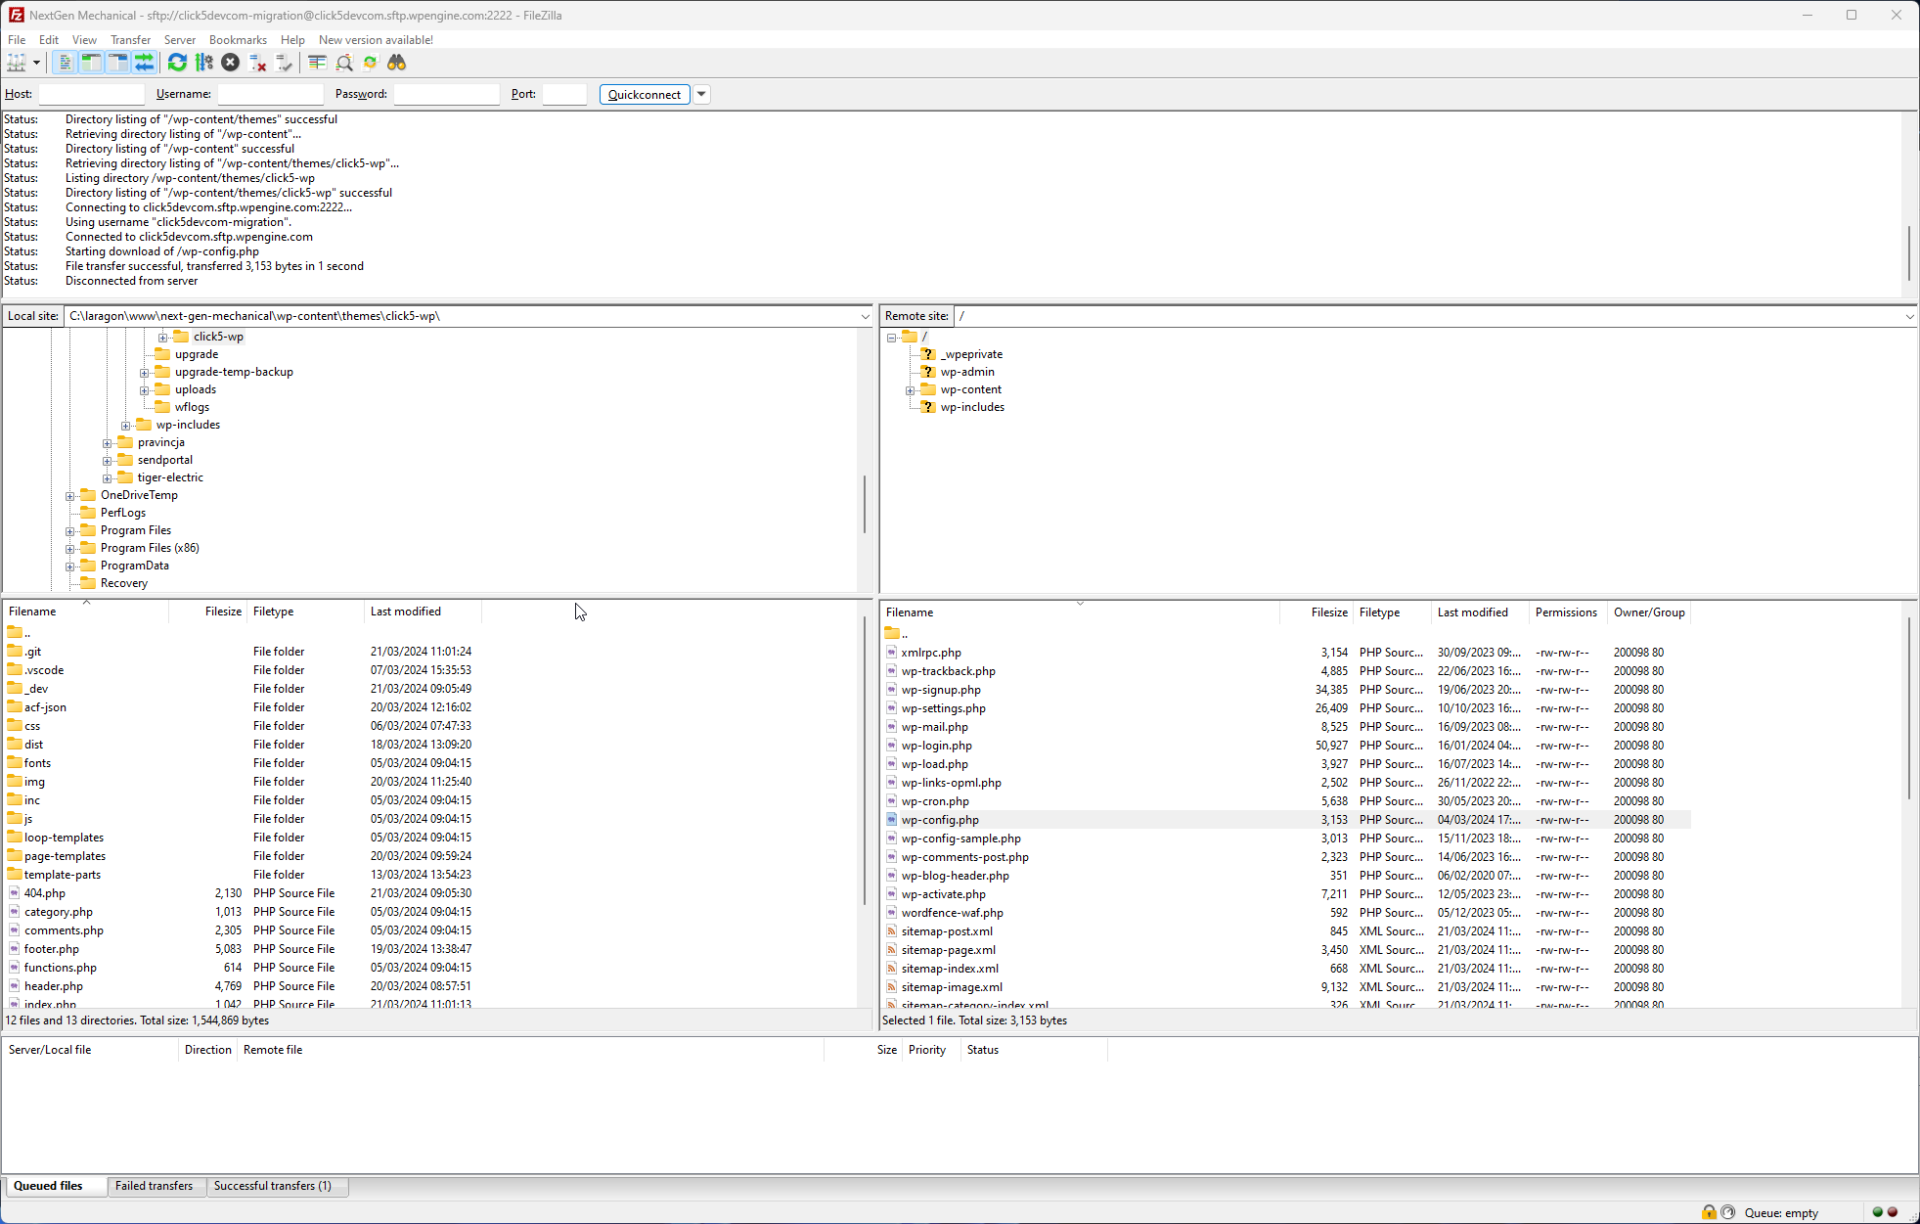The width and height of the screenshot is (1920, 1224).
Task: Select OneDriveTemp folder in local tree
Action: (139, 495)
